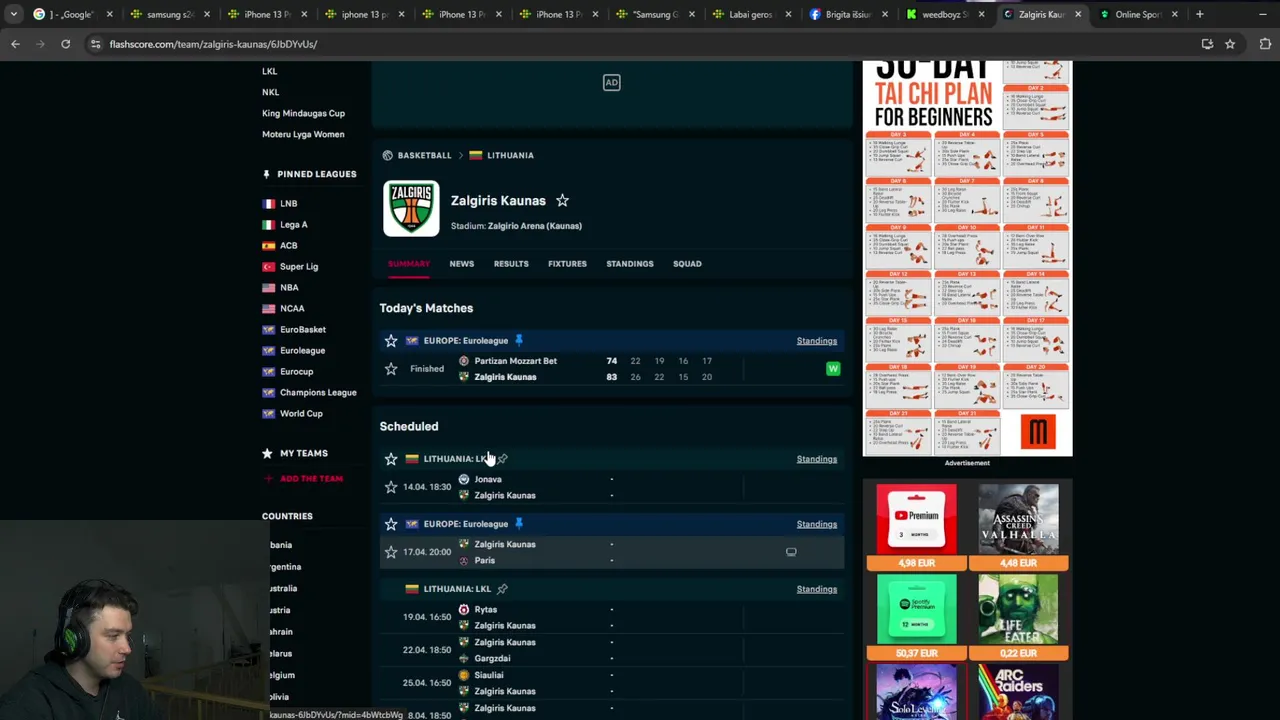Toggle favorite star for scheduled Euroleague header
1280x720 pixels.
391,524
